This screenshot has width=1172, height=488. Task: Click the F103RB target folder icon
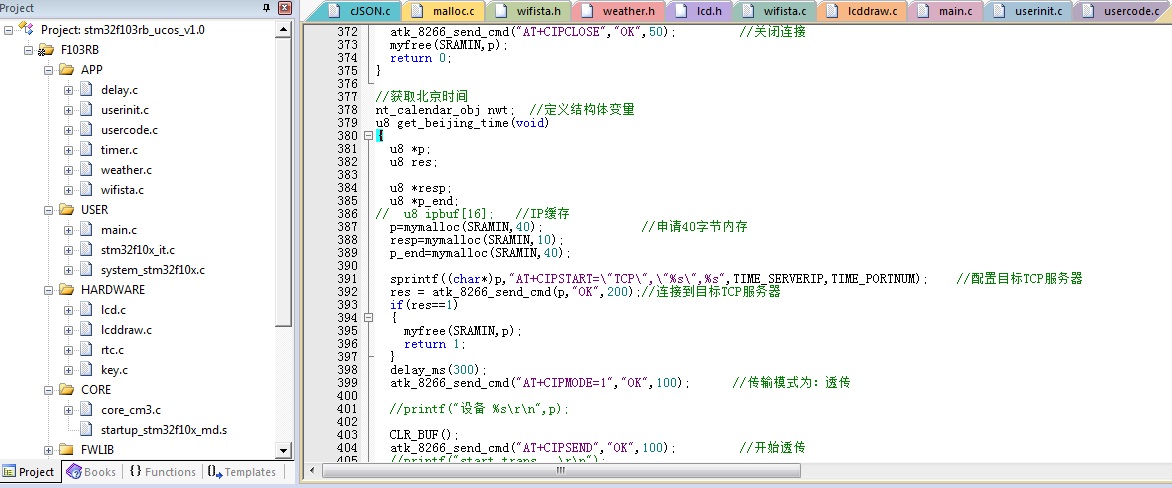pos(46,50)
